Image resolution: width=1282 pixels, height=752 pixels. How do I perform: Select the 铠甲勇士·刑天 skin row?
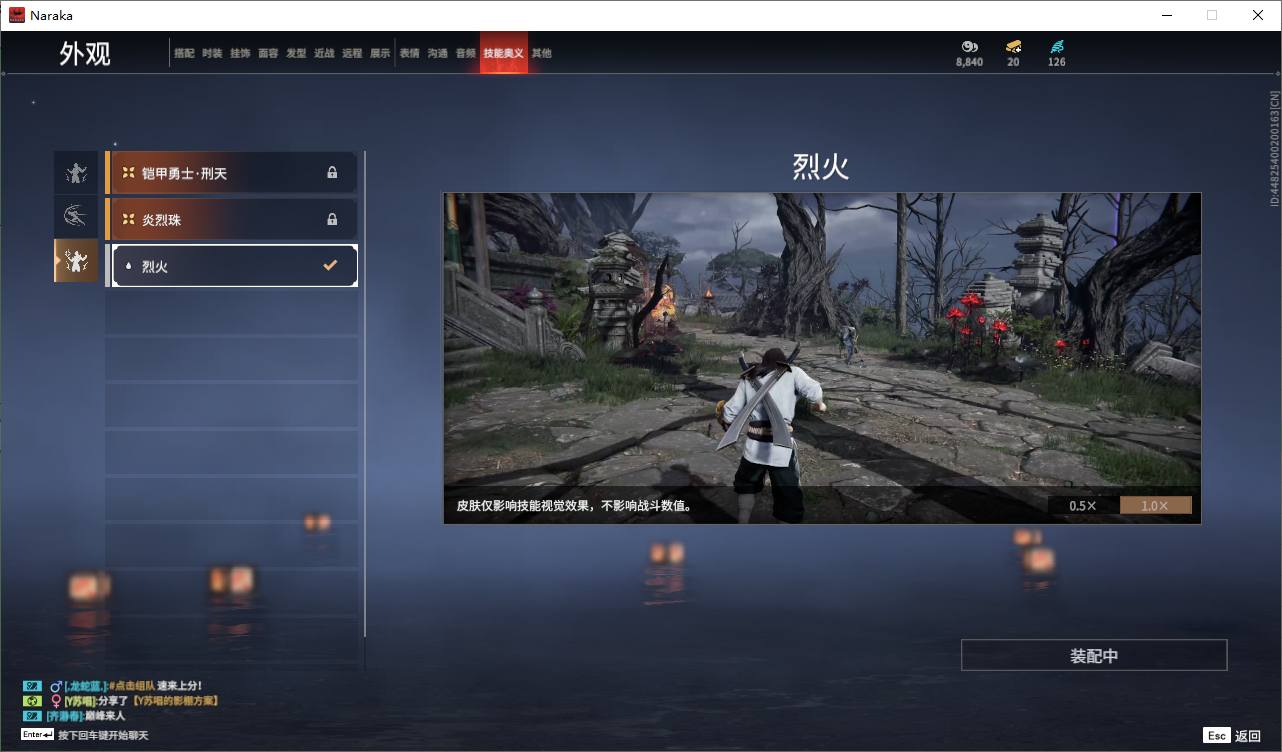(x=231, y=173)
